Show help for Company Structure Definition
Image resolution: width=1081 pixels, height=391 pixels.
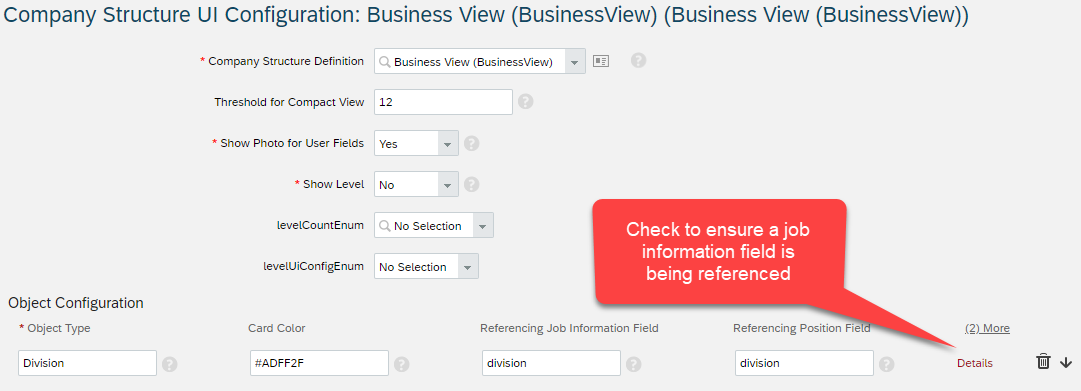tap(638, 61)
